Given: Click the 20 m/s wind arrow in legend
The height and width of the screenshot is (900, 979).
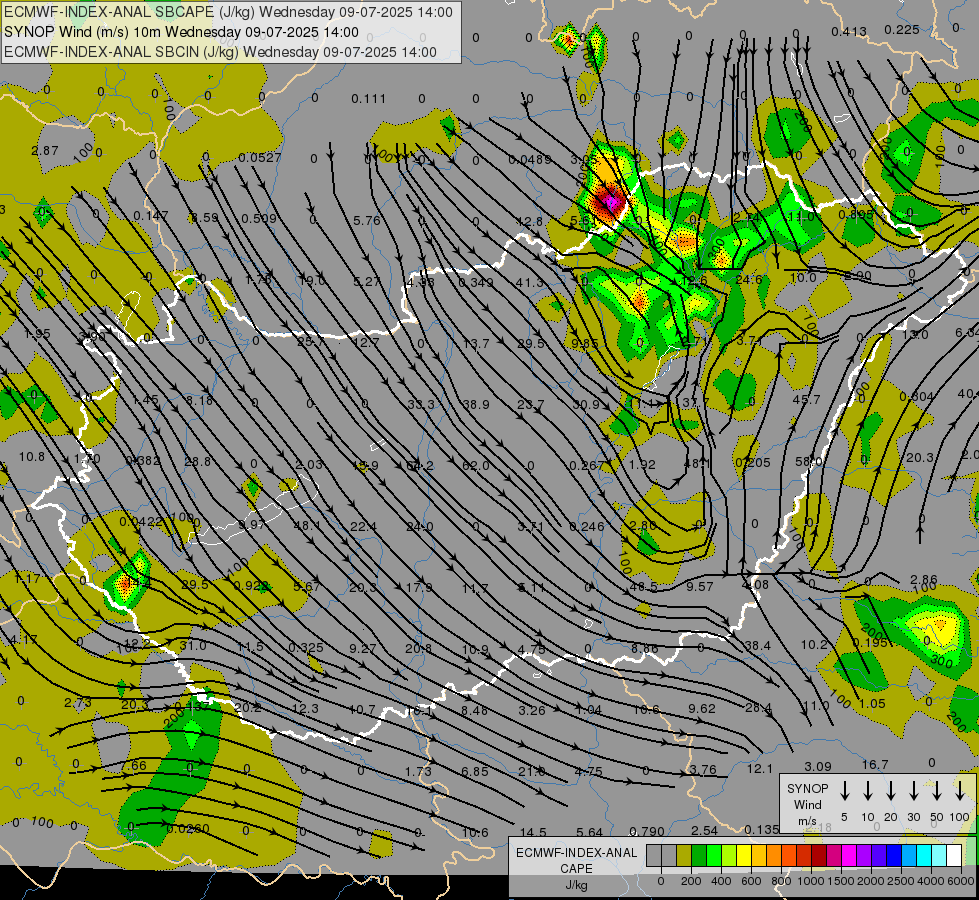Looking at the screenshot, I should point(891,791).
